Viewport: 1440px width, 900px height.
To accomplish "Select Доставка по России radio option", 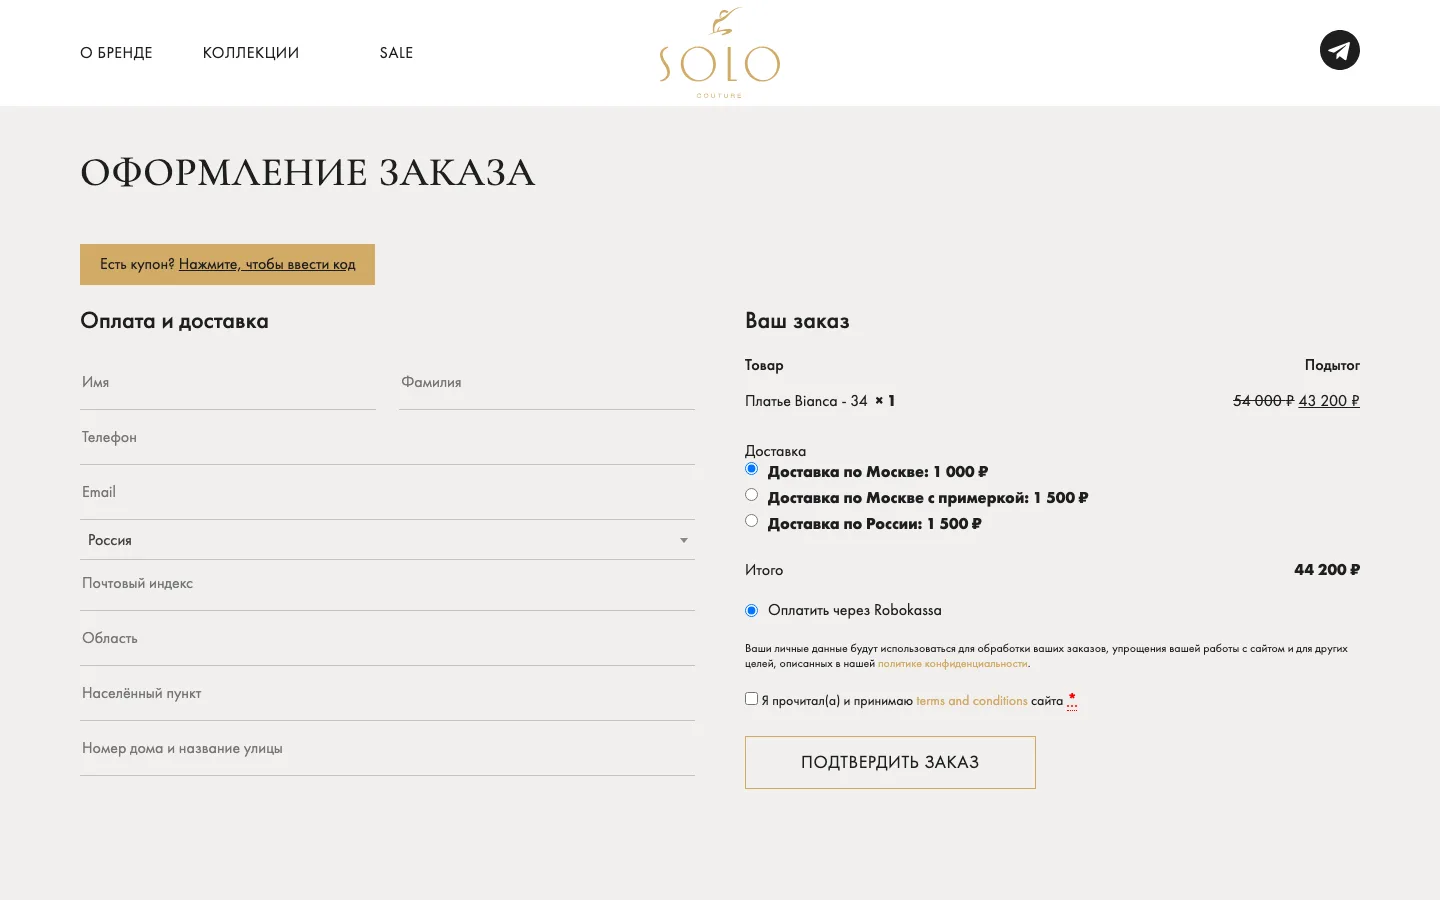I will (x=751, y=521).
